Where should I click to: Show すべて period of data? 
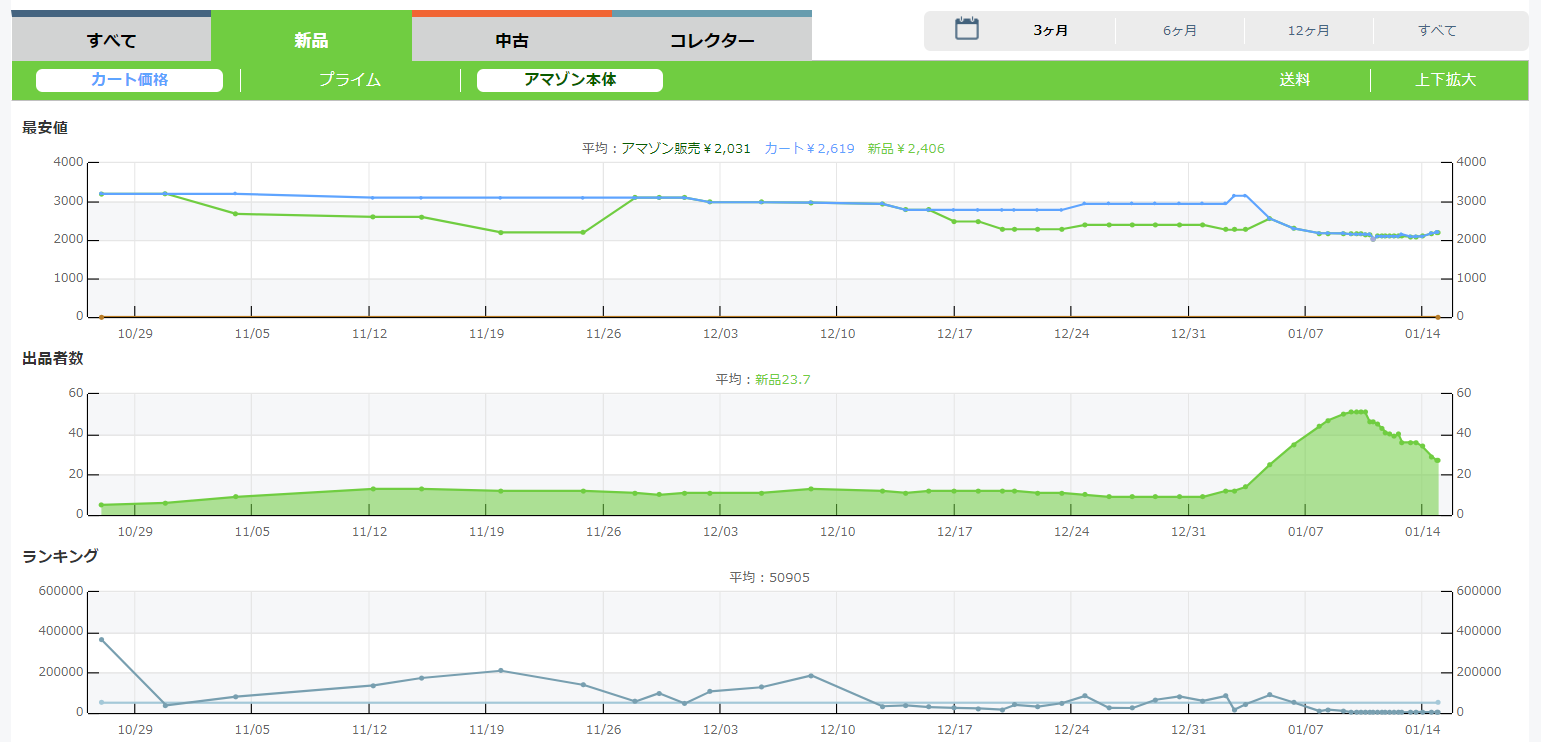[1437, 31]
